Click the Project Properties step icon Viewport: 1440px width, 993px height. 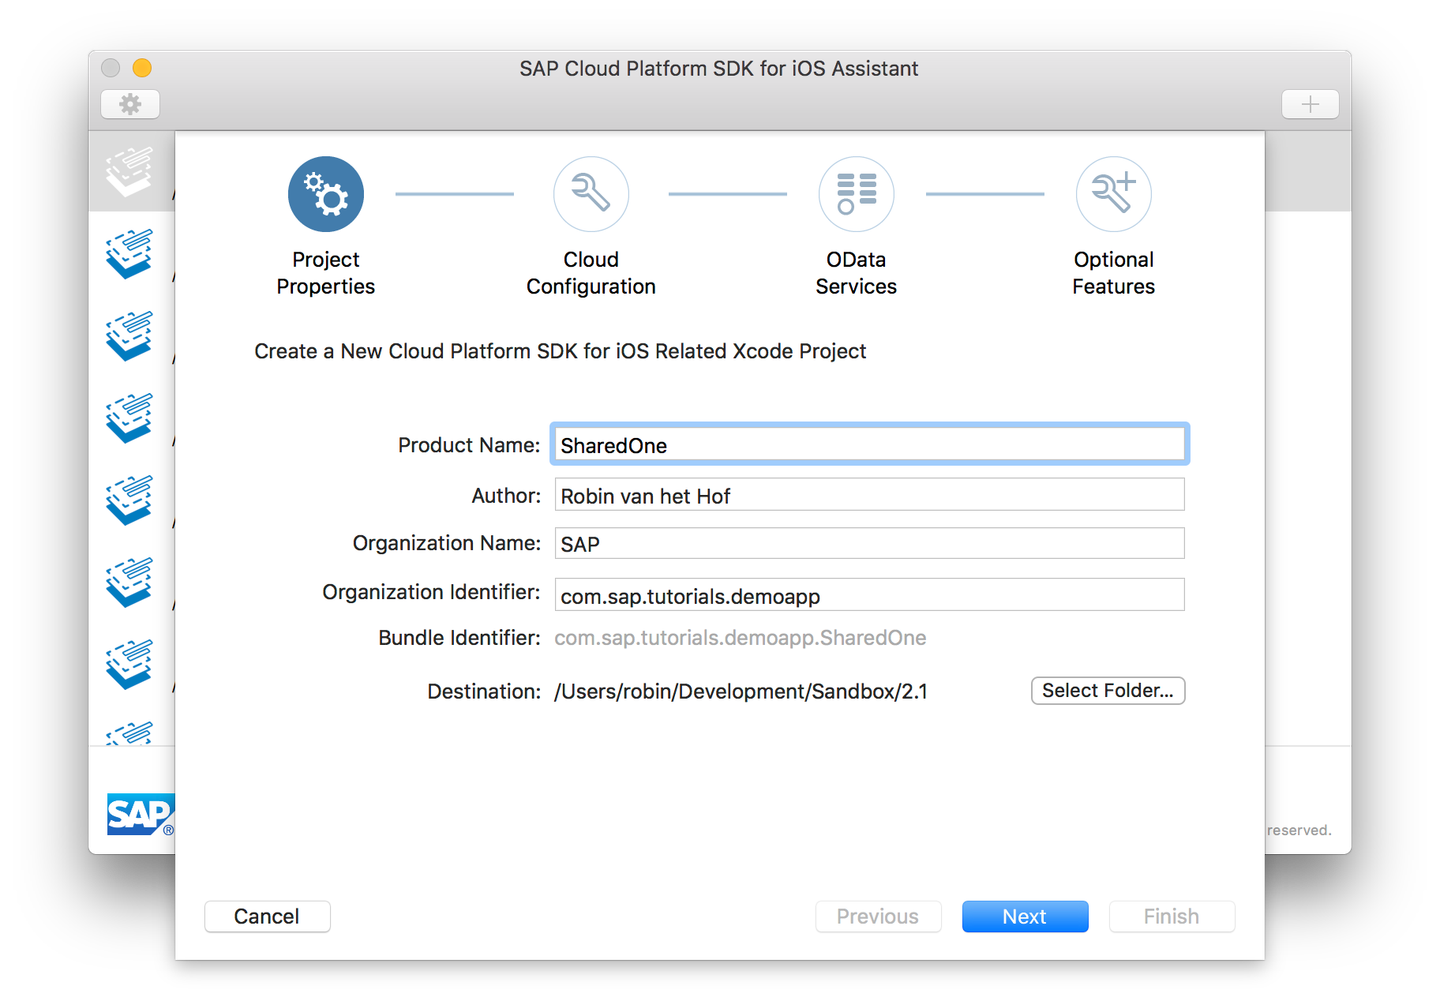[x=325, y=194]
